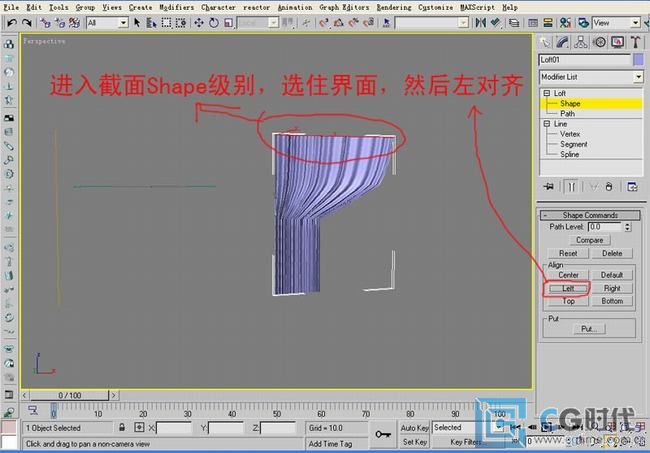Select the Path sub-object level
Image resolution: width=650 pixels, height=453 pixels.
(x=567, y=114)
